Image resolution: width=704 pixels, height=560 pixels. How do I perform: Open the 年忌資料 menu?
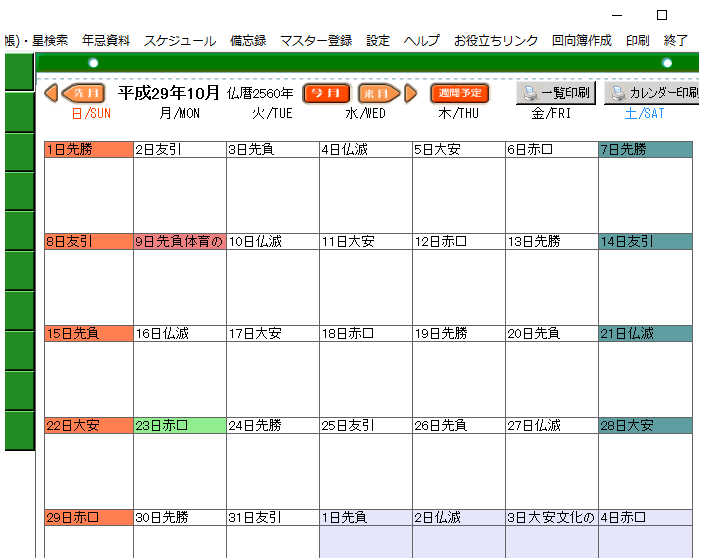(106, 41)
